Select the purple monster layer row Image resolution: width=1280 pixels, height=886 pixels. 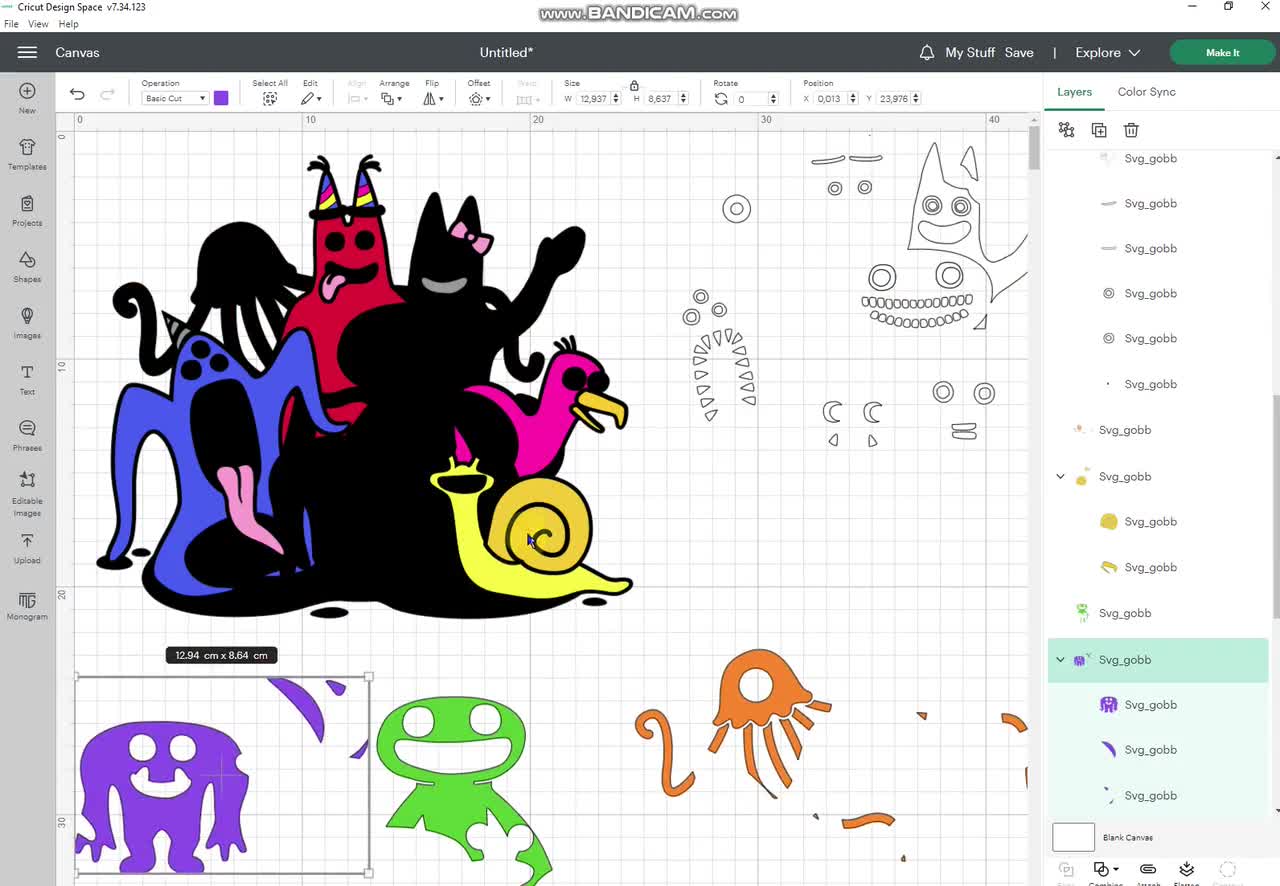click(1158, 705)
